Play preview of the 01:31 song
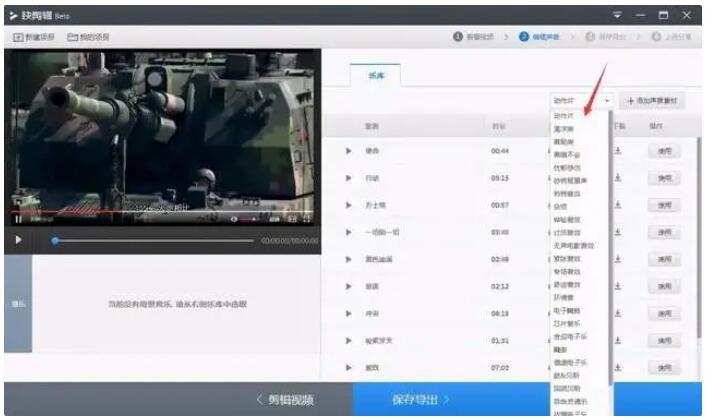 [x=348, y=341]
